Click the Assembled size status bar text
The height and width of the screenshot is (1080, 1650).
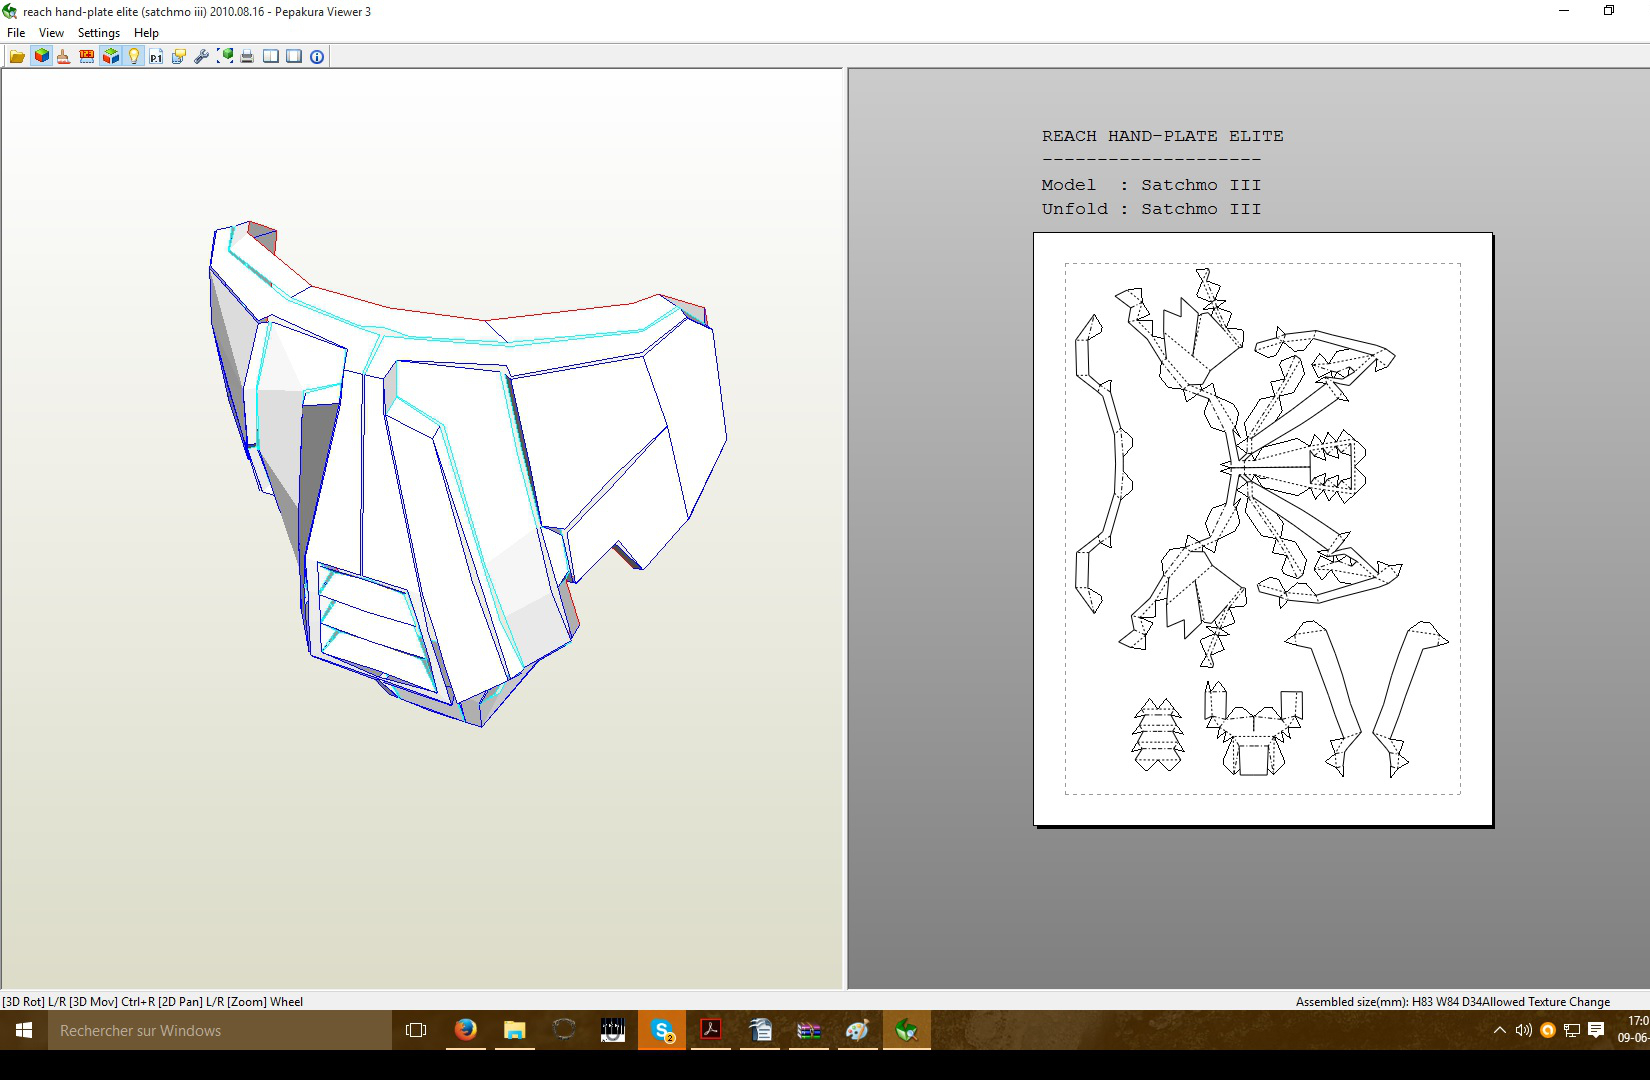tap(1453, 1001)
